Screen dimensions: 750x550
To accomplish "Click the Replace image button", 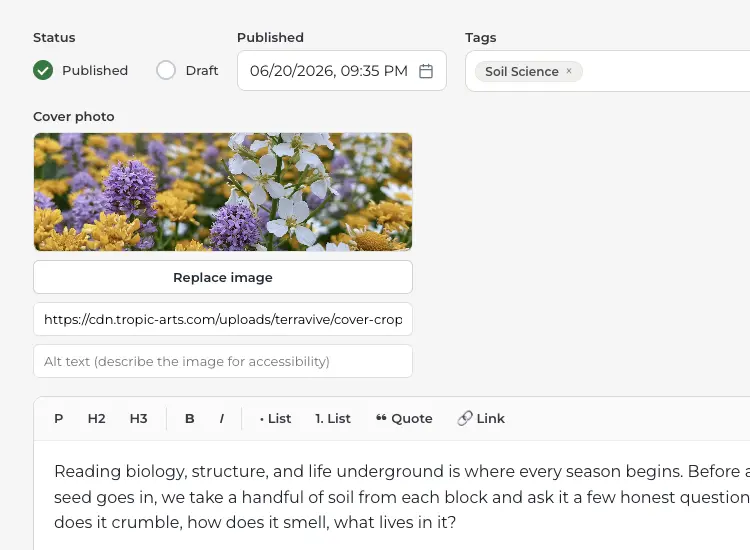I will pyautogui.click(x=223, y=277).
